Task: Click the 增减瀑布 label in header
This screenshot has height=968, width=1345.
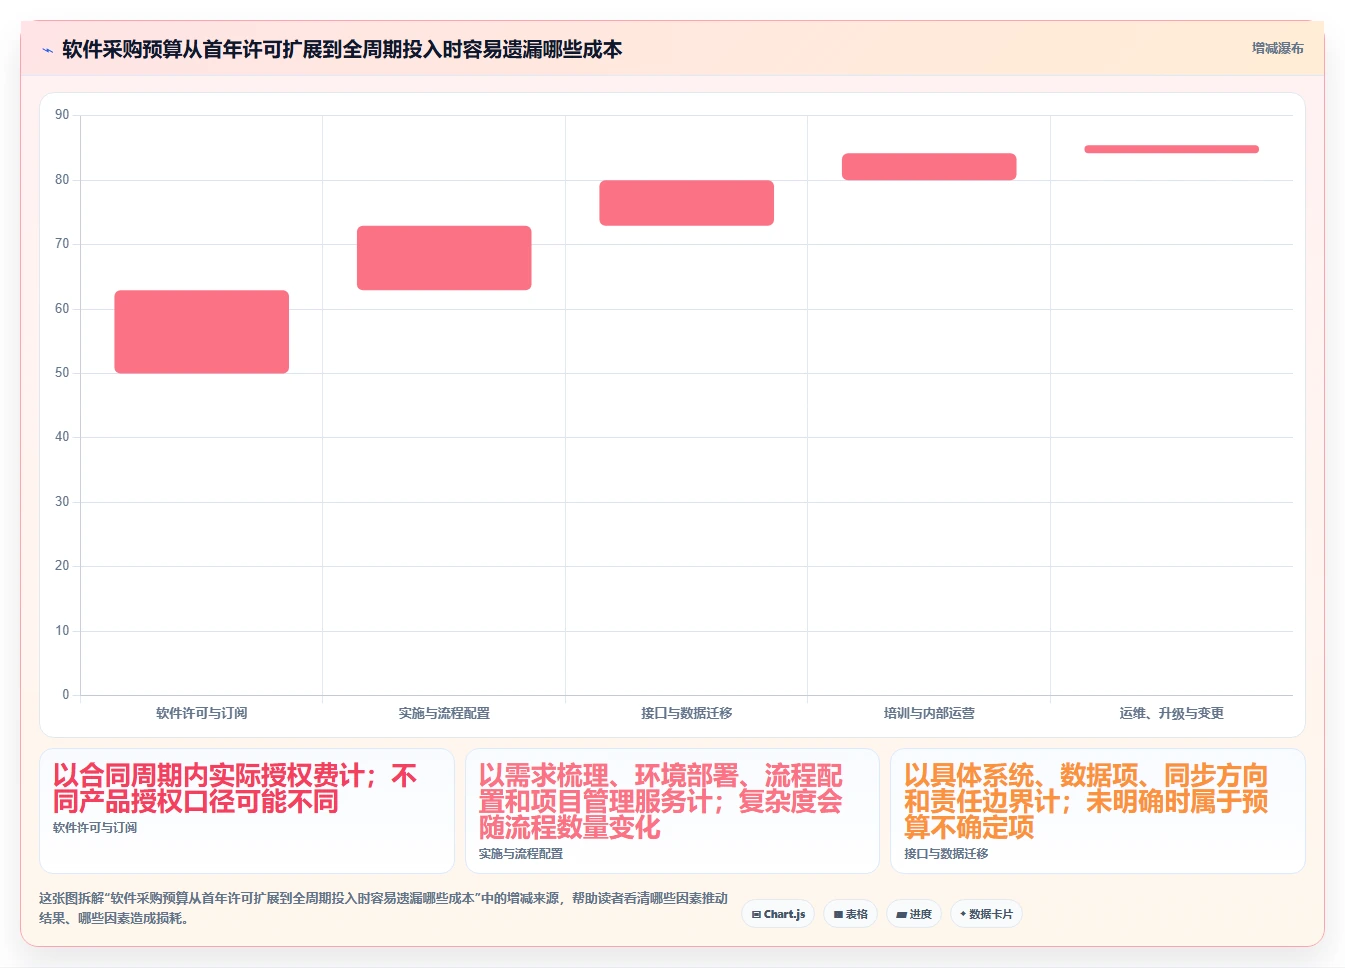Action: (x=1277, y=48)
